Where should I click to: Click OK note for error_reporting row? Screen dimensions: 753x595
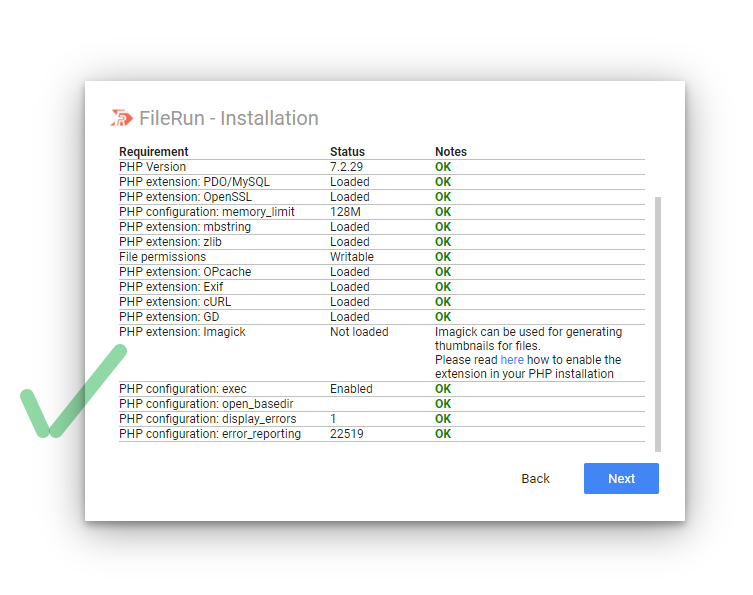point(443,434)
